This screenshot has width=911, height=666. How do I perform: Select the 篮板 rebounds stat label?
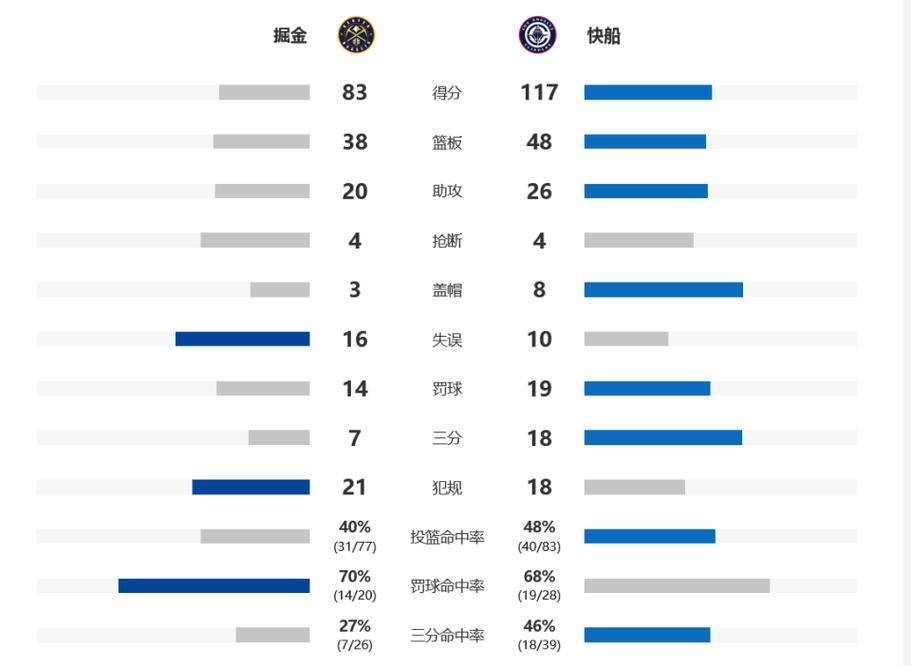447,142
